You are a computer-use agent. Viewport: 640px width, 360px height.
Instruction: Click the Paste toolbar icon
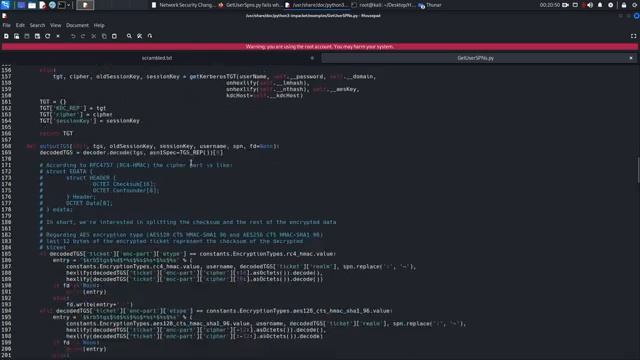[x=114, y=36]
